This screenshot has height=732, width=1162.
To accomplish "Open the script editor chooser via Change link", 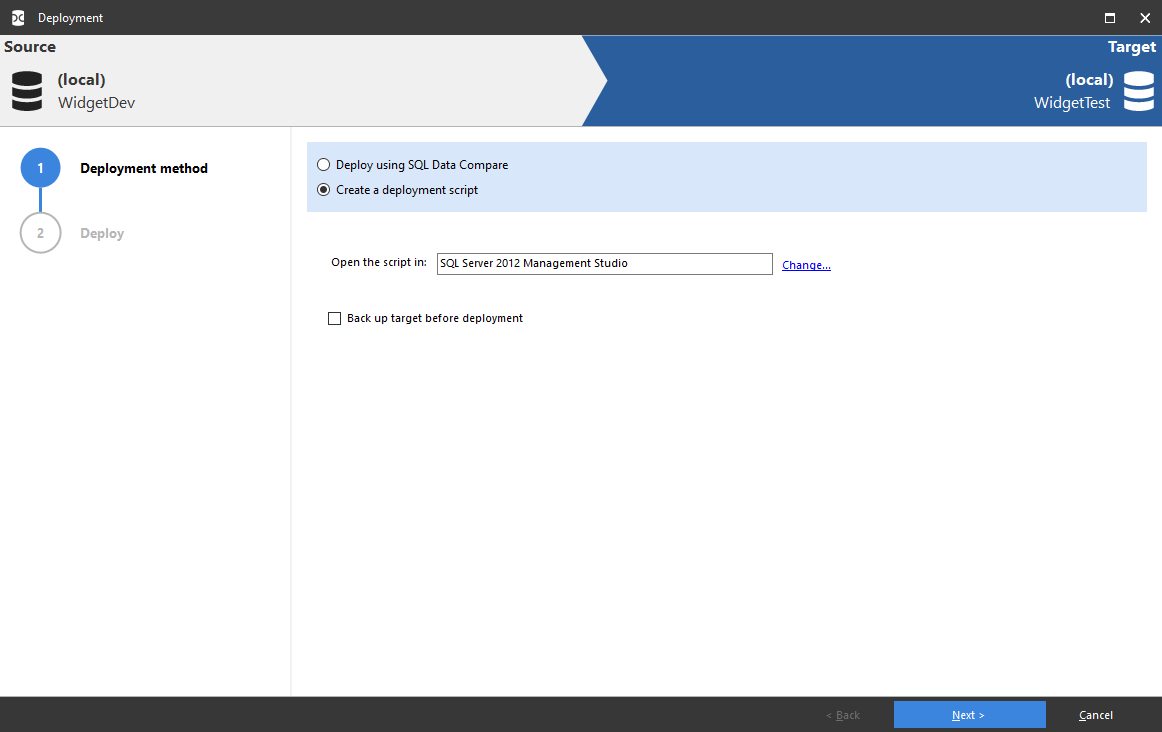I will [x=806, y=264].
